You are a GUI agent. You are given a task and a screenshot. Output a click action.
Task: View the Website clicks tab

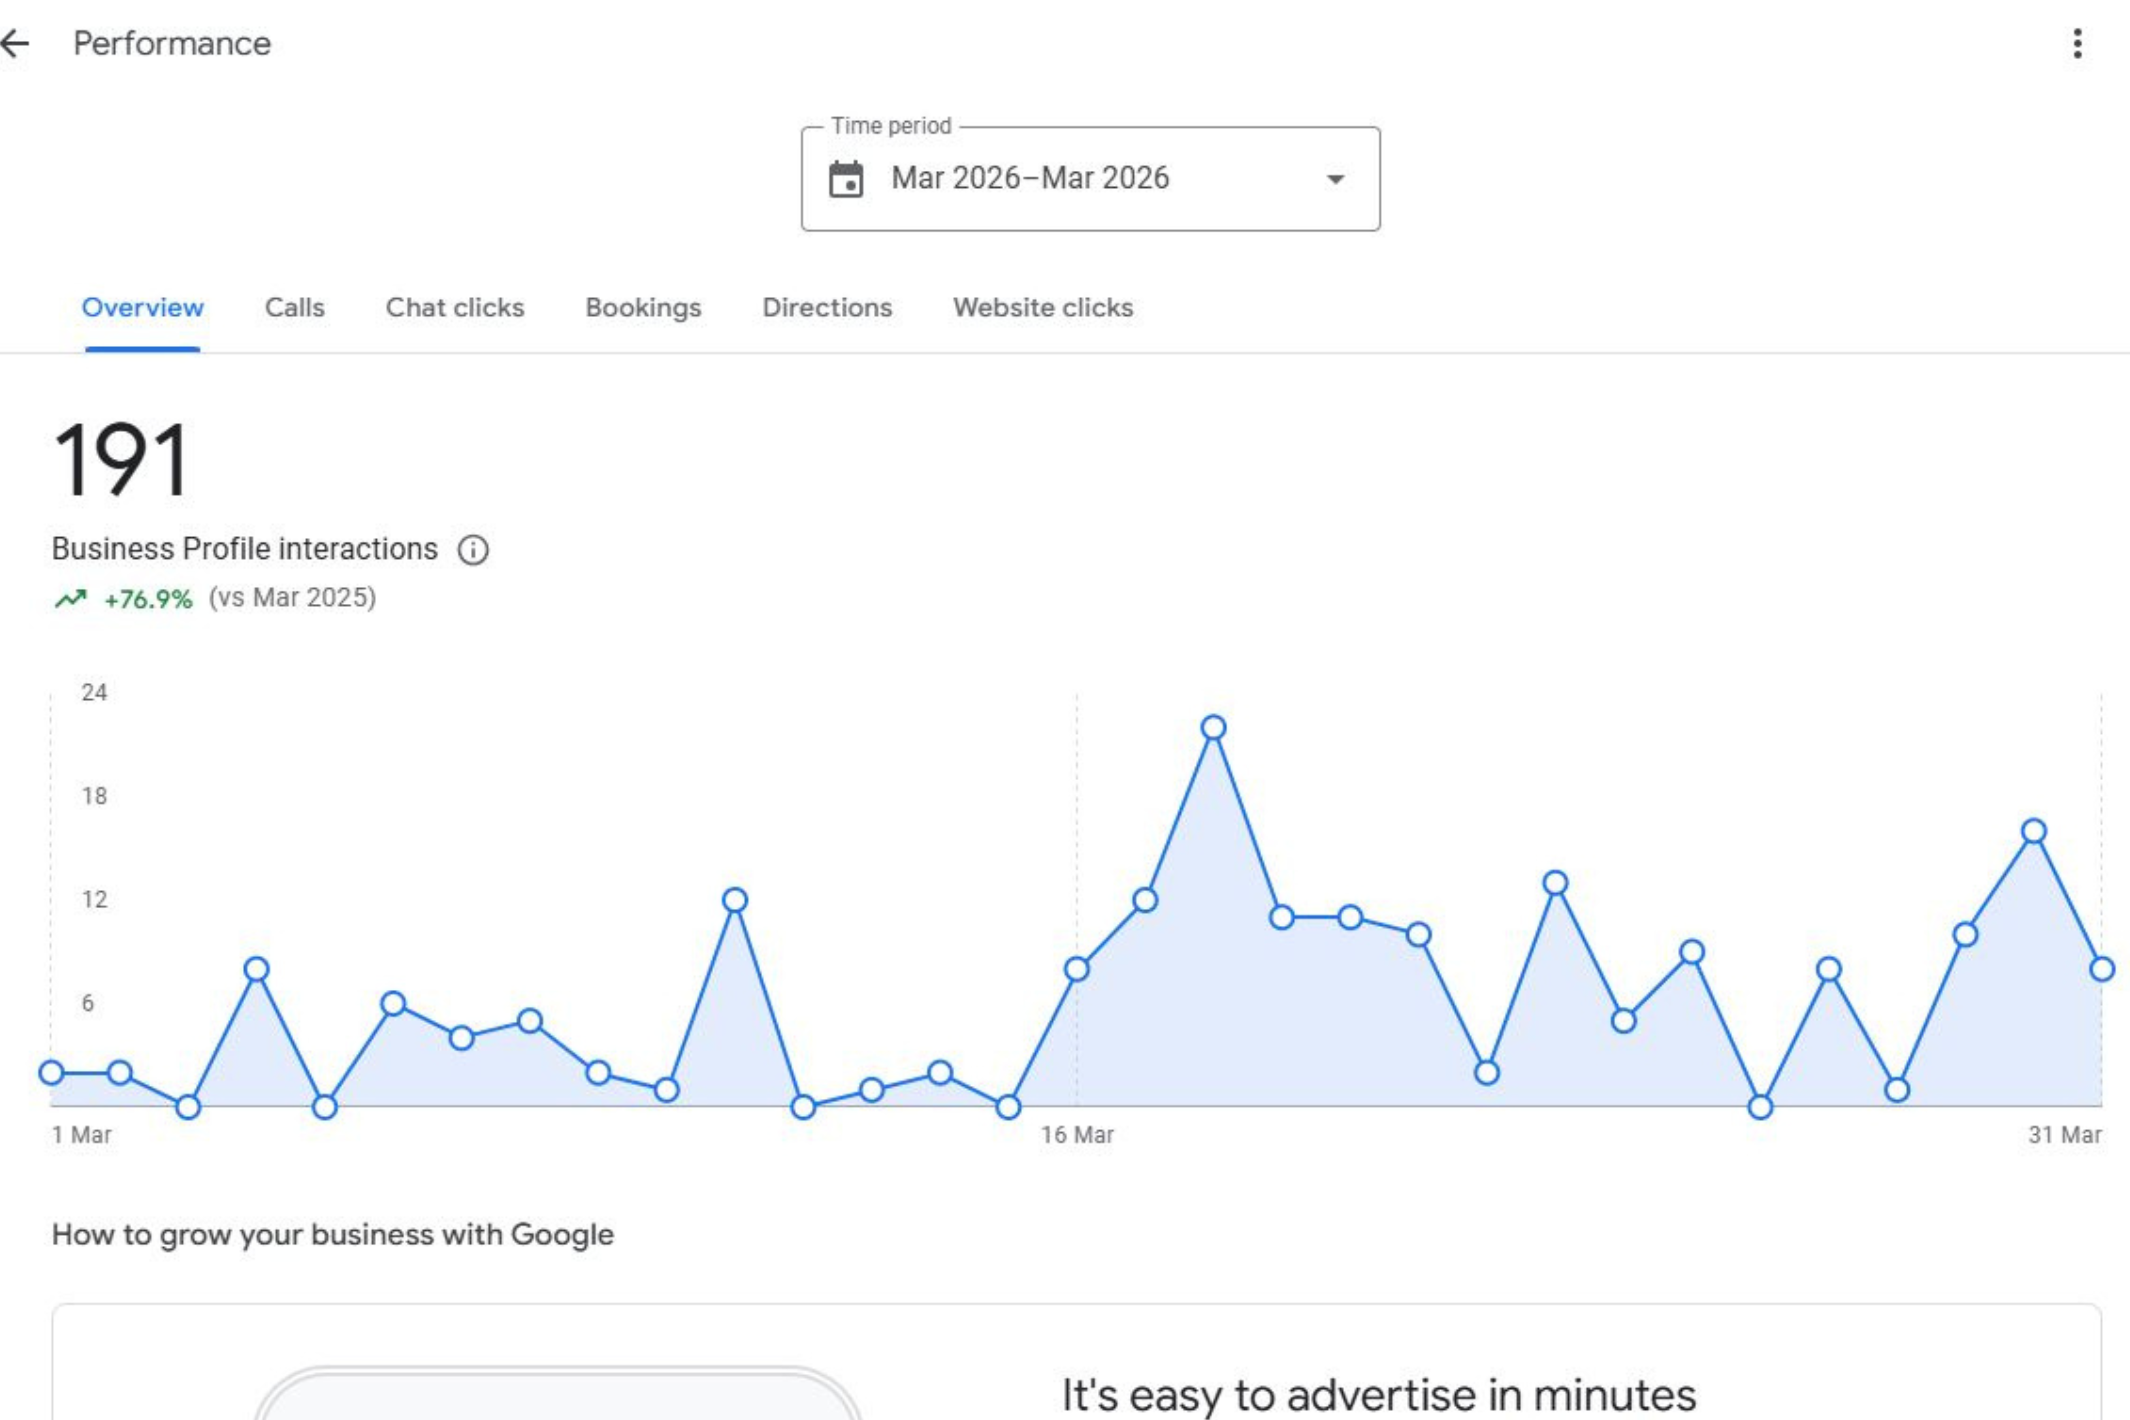coord(1043,307)
